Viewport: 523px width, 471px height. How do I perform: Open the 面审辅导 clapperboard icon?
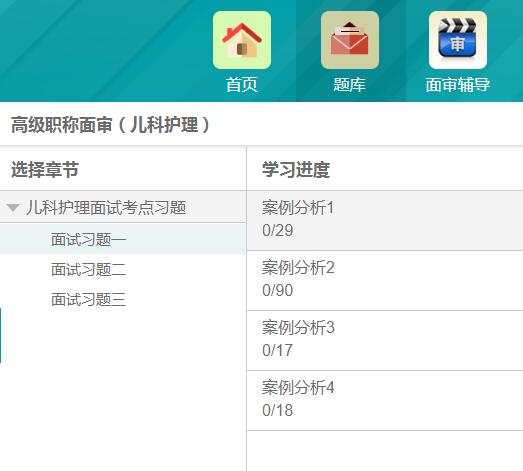458,40
